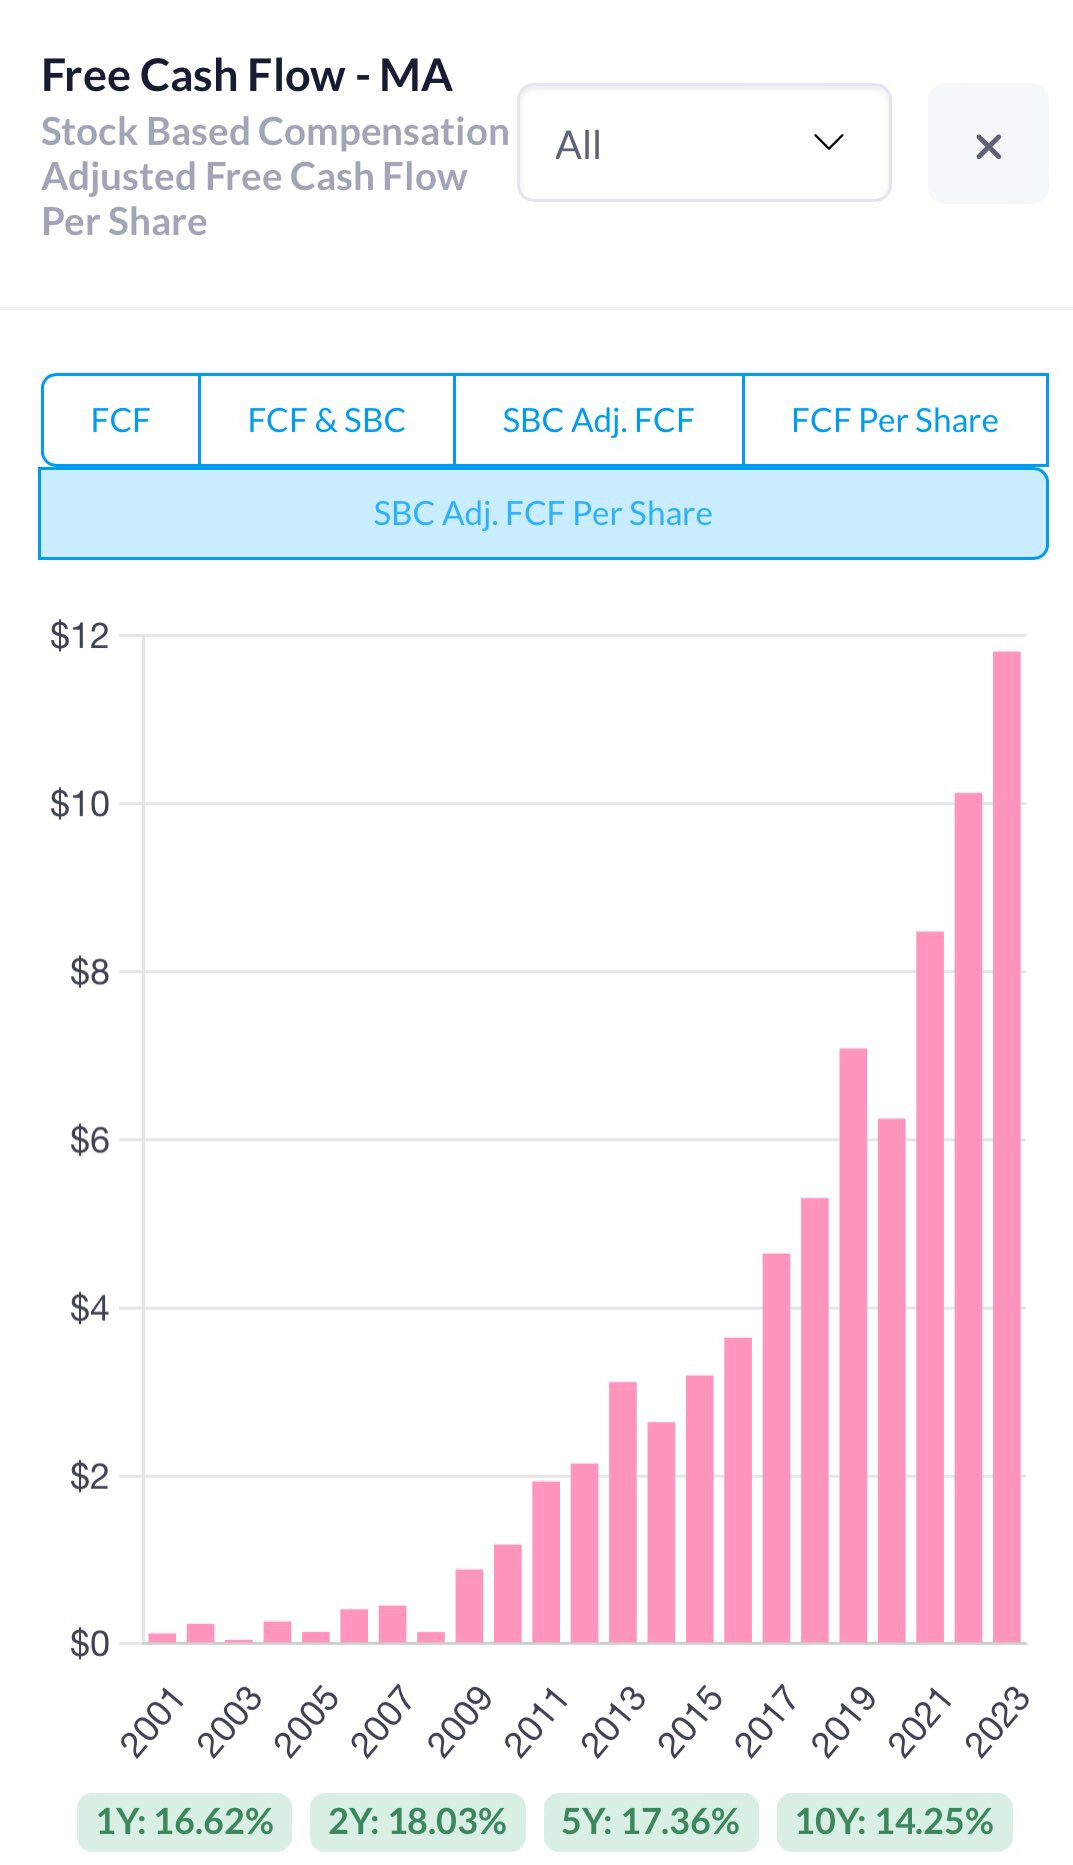This screenshot has height=1865, width=1073.
Task: Select the 5Y: 17.36% growth badge
Action: tap(650, 1821)
